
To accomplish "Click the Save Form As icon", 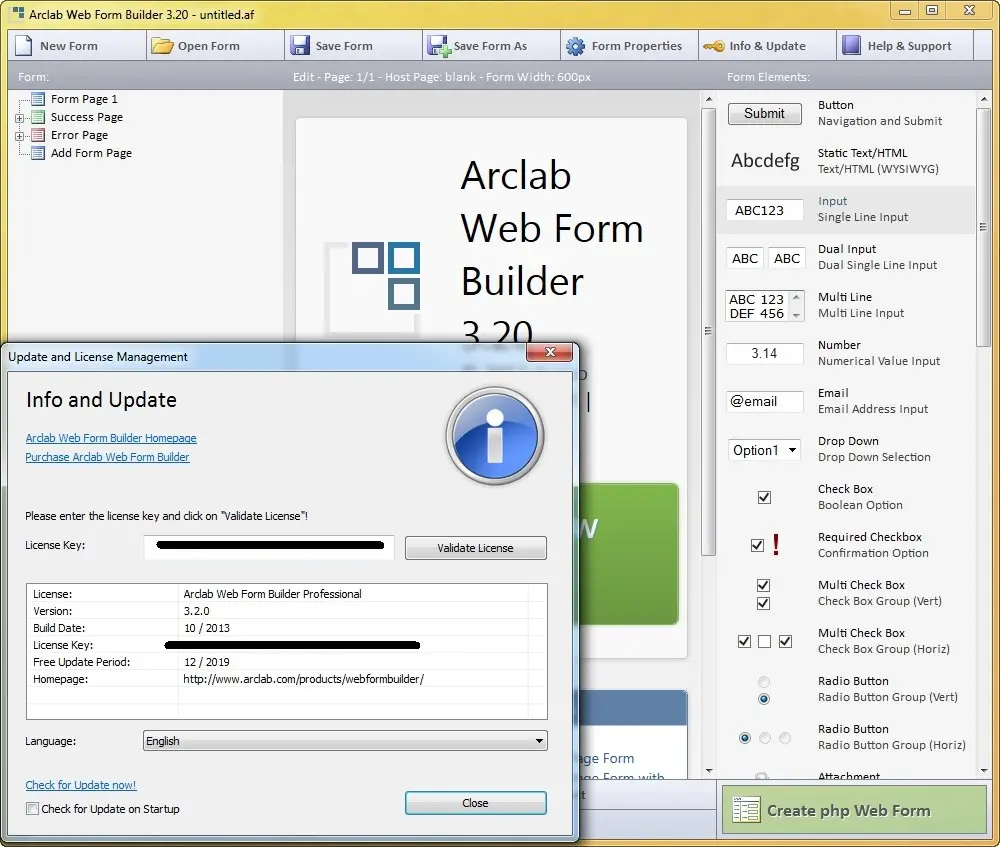I will point(439,45).
